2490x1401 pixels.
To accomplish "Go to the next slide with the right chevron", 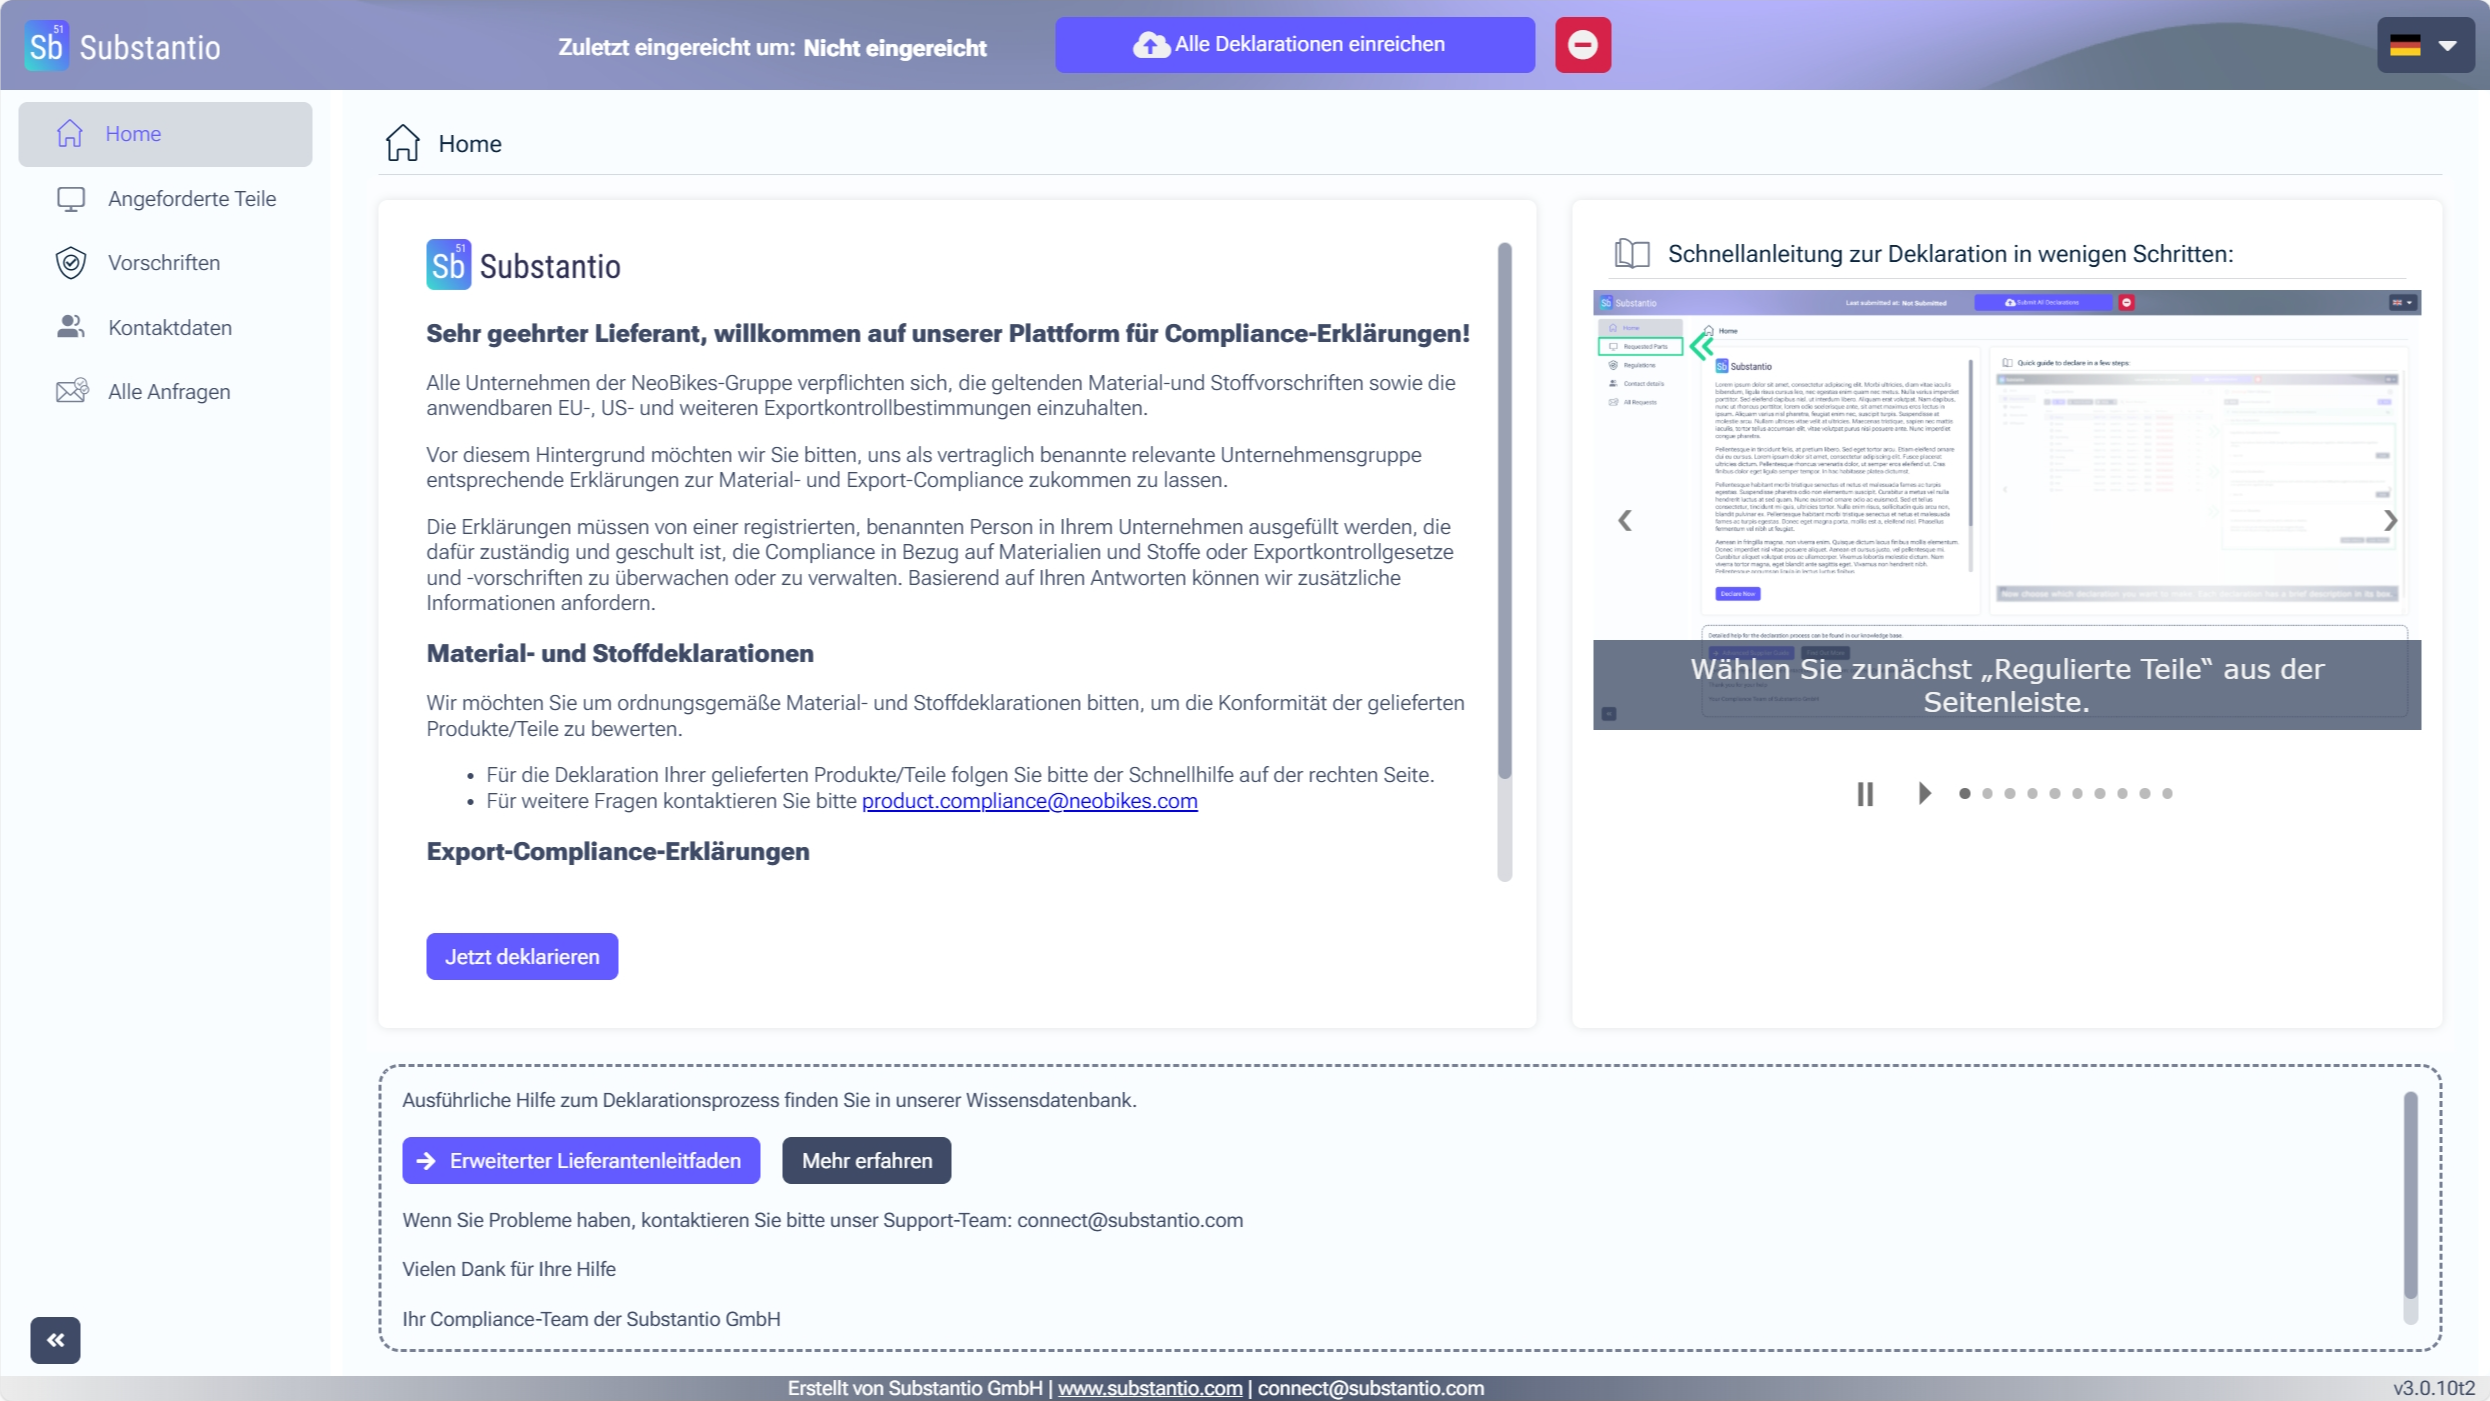I will [x=2390, y=520].
